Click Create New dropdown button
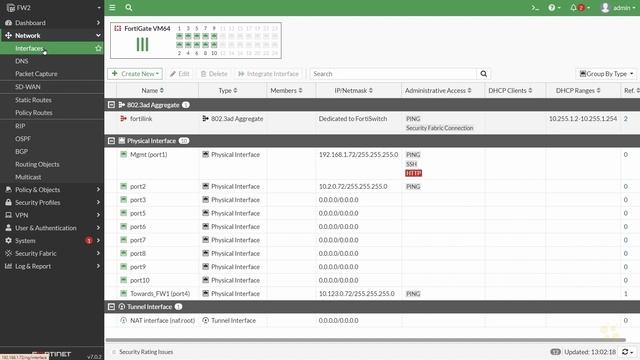The height and width of the screenshot is (360, 640). tap(135, 74)
